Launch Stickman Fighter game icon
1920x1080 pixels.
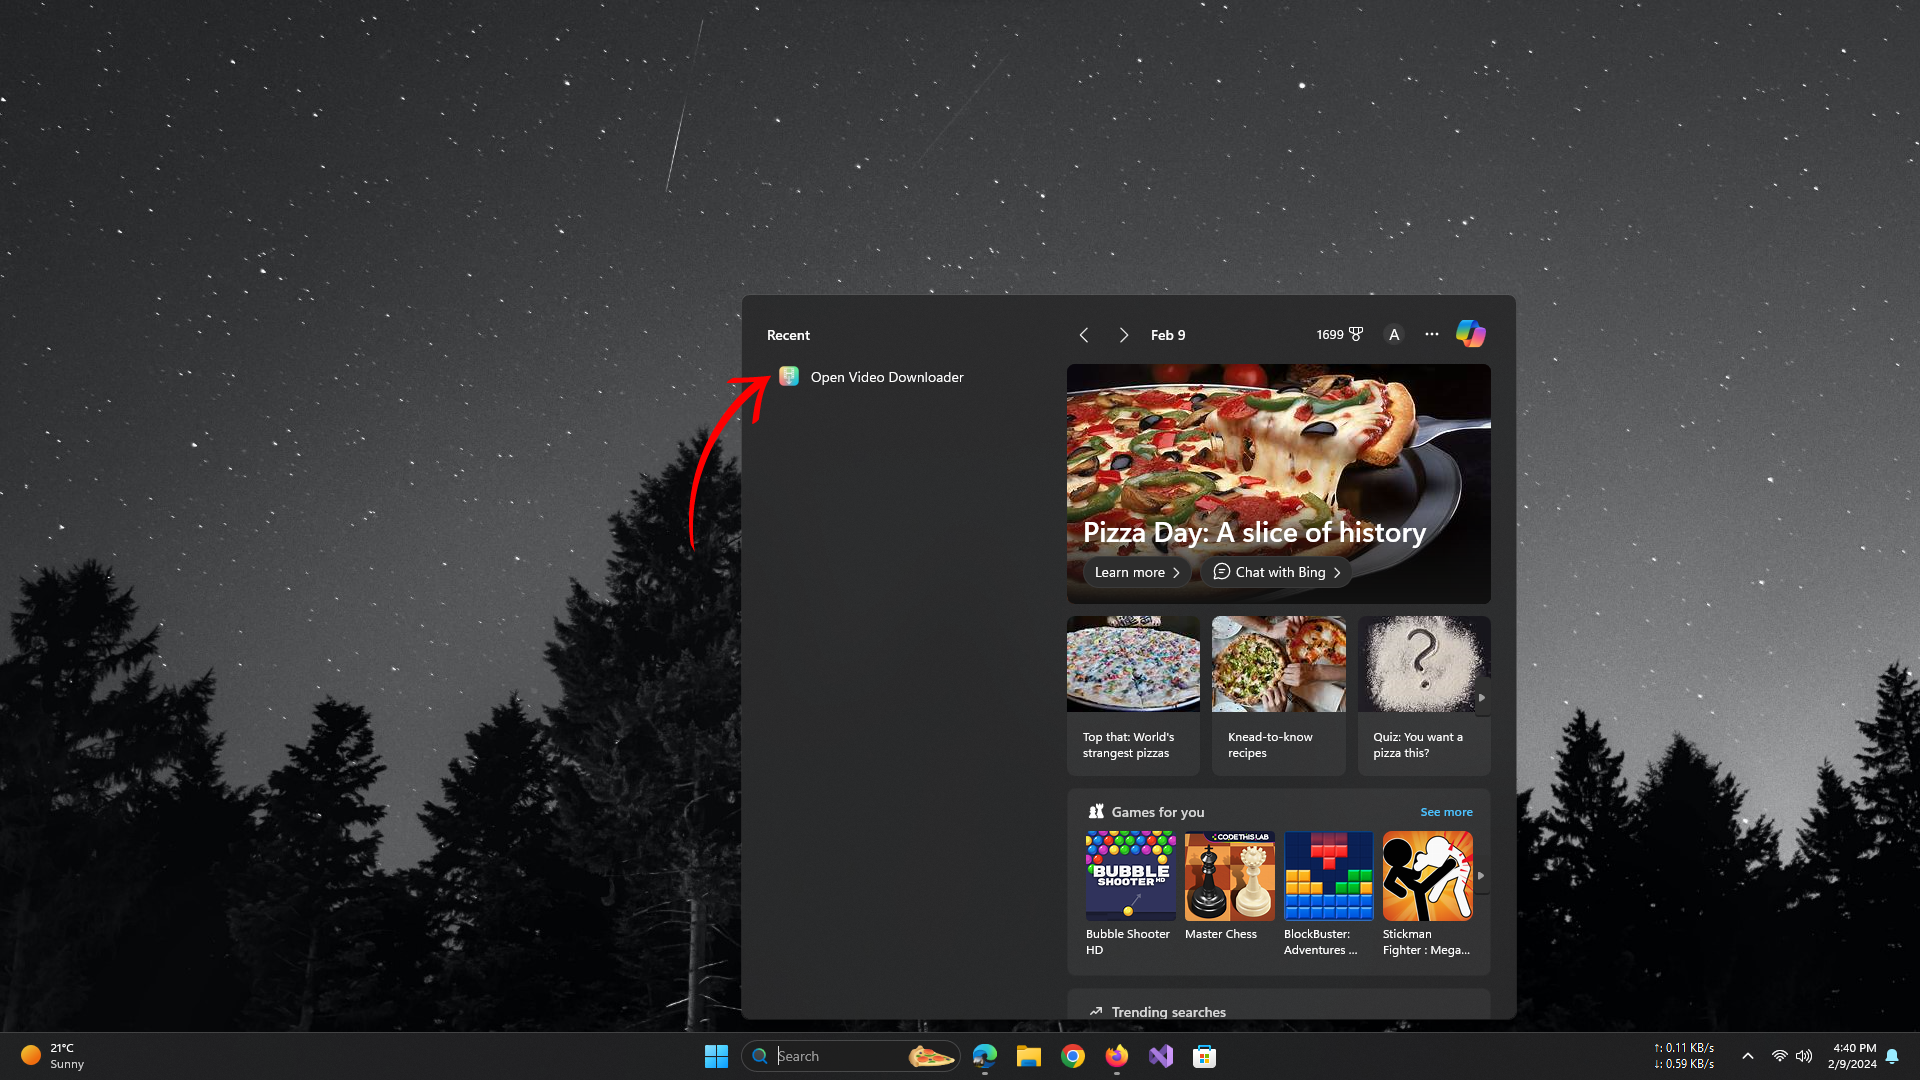[1427, 877]
